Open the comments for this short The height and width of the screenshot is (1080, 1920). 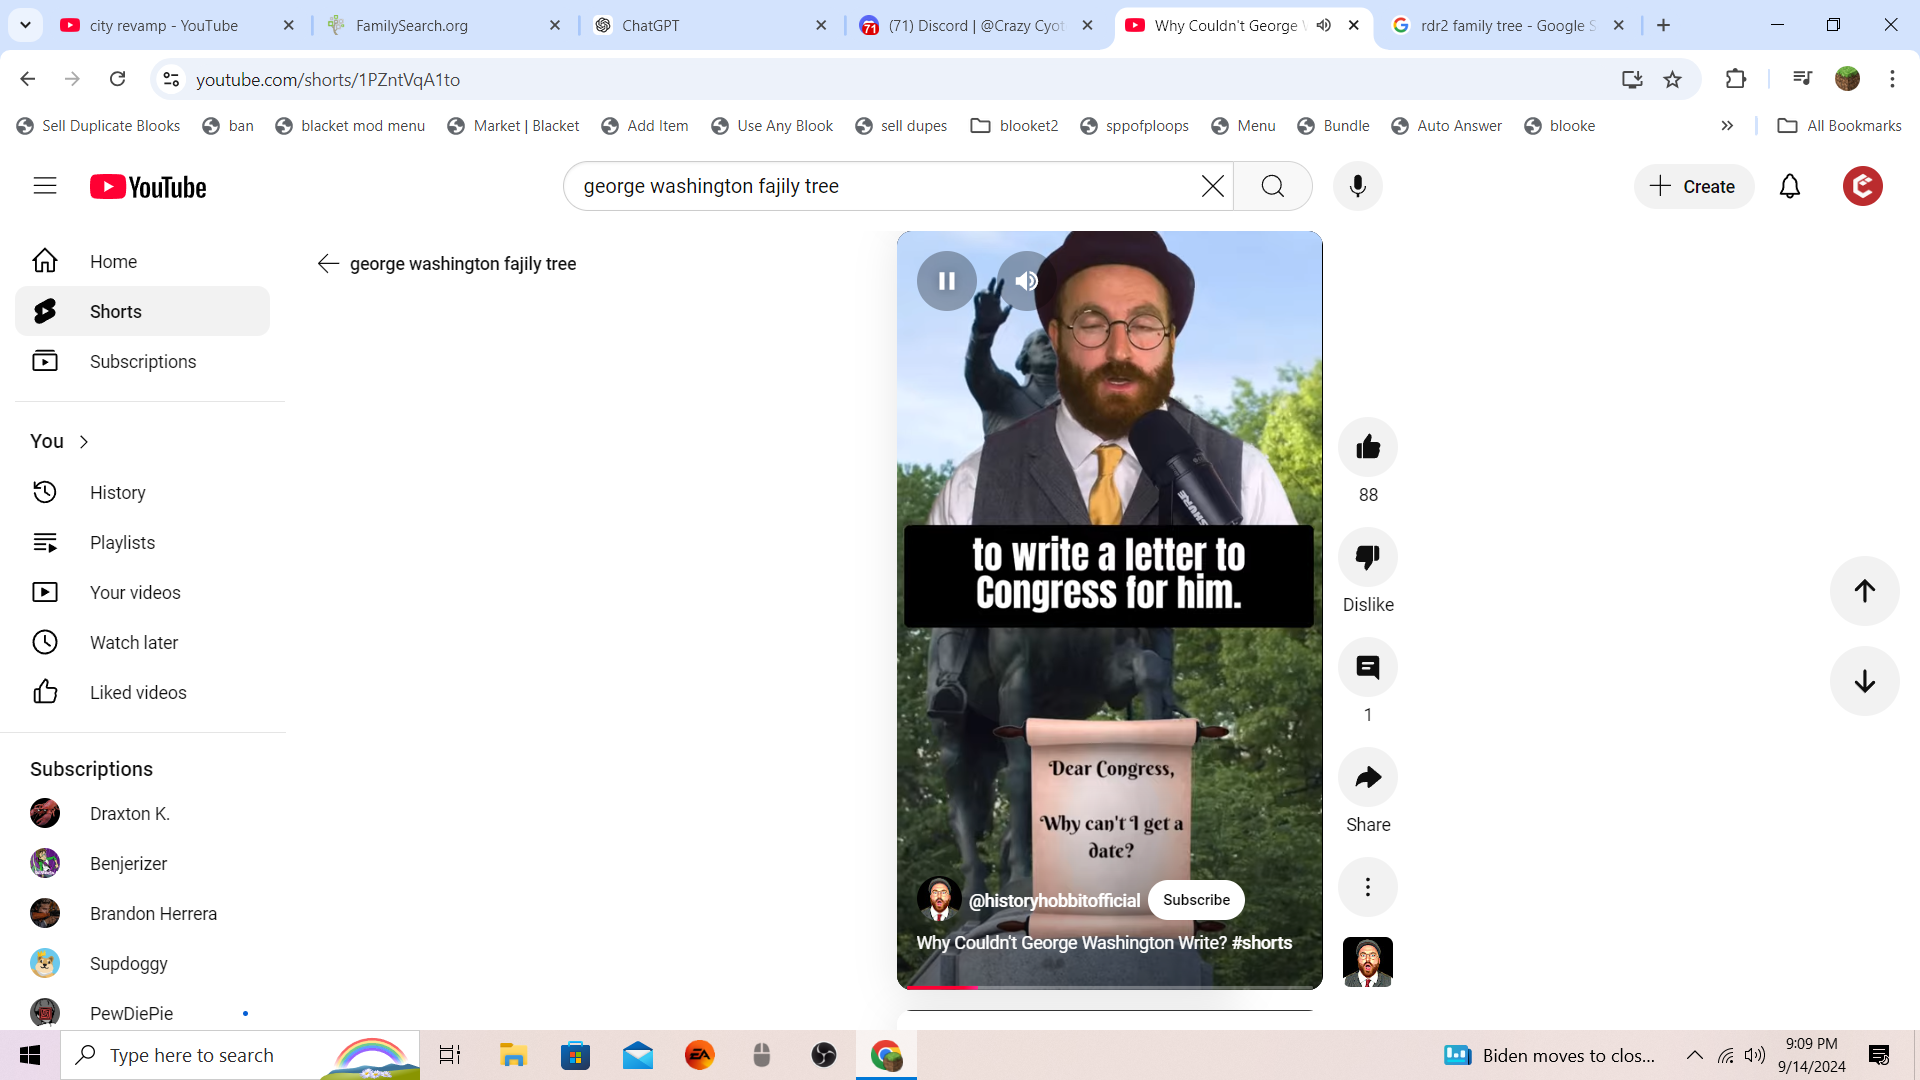coord(1368,667)
